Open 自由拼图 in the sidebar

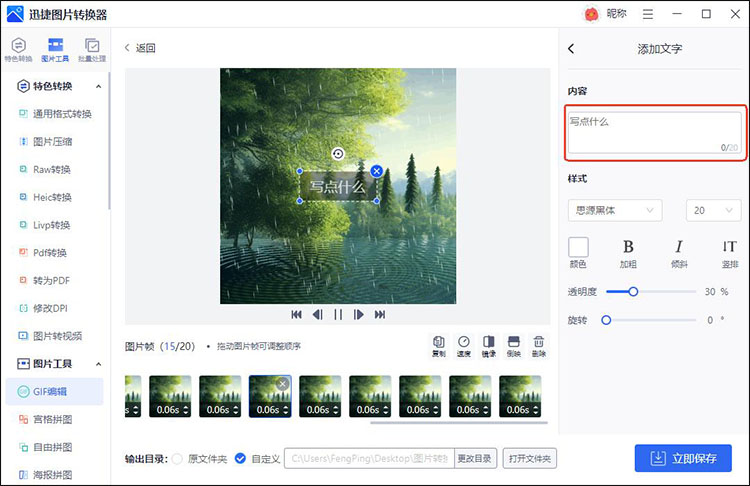(45, 447)
